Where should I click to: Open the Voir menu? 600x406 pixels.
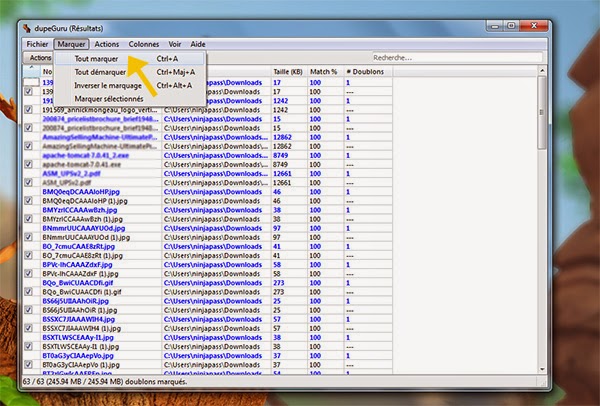click(175, 45)
